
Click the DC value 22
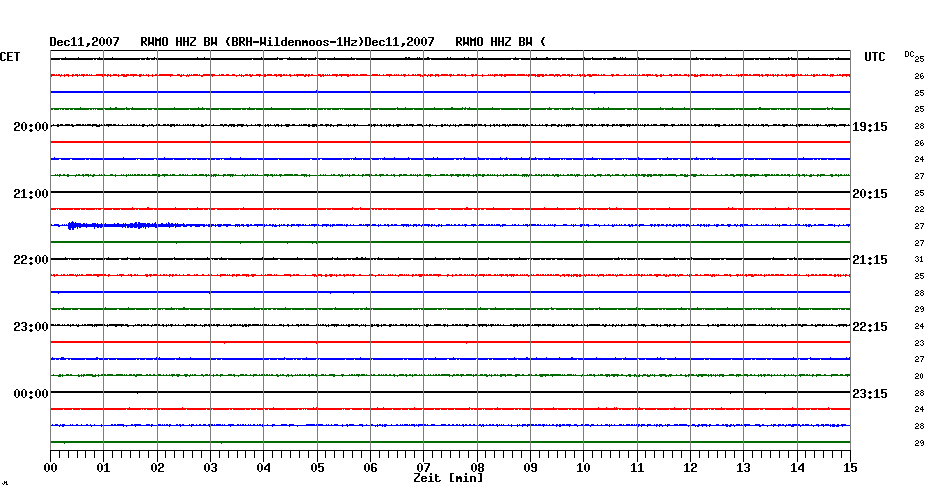pyautogui.click(x=919, y=209)
